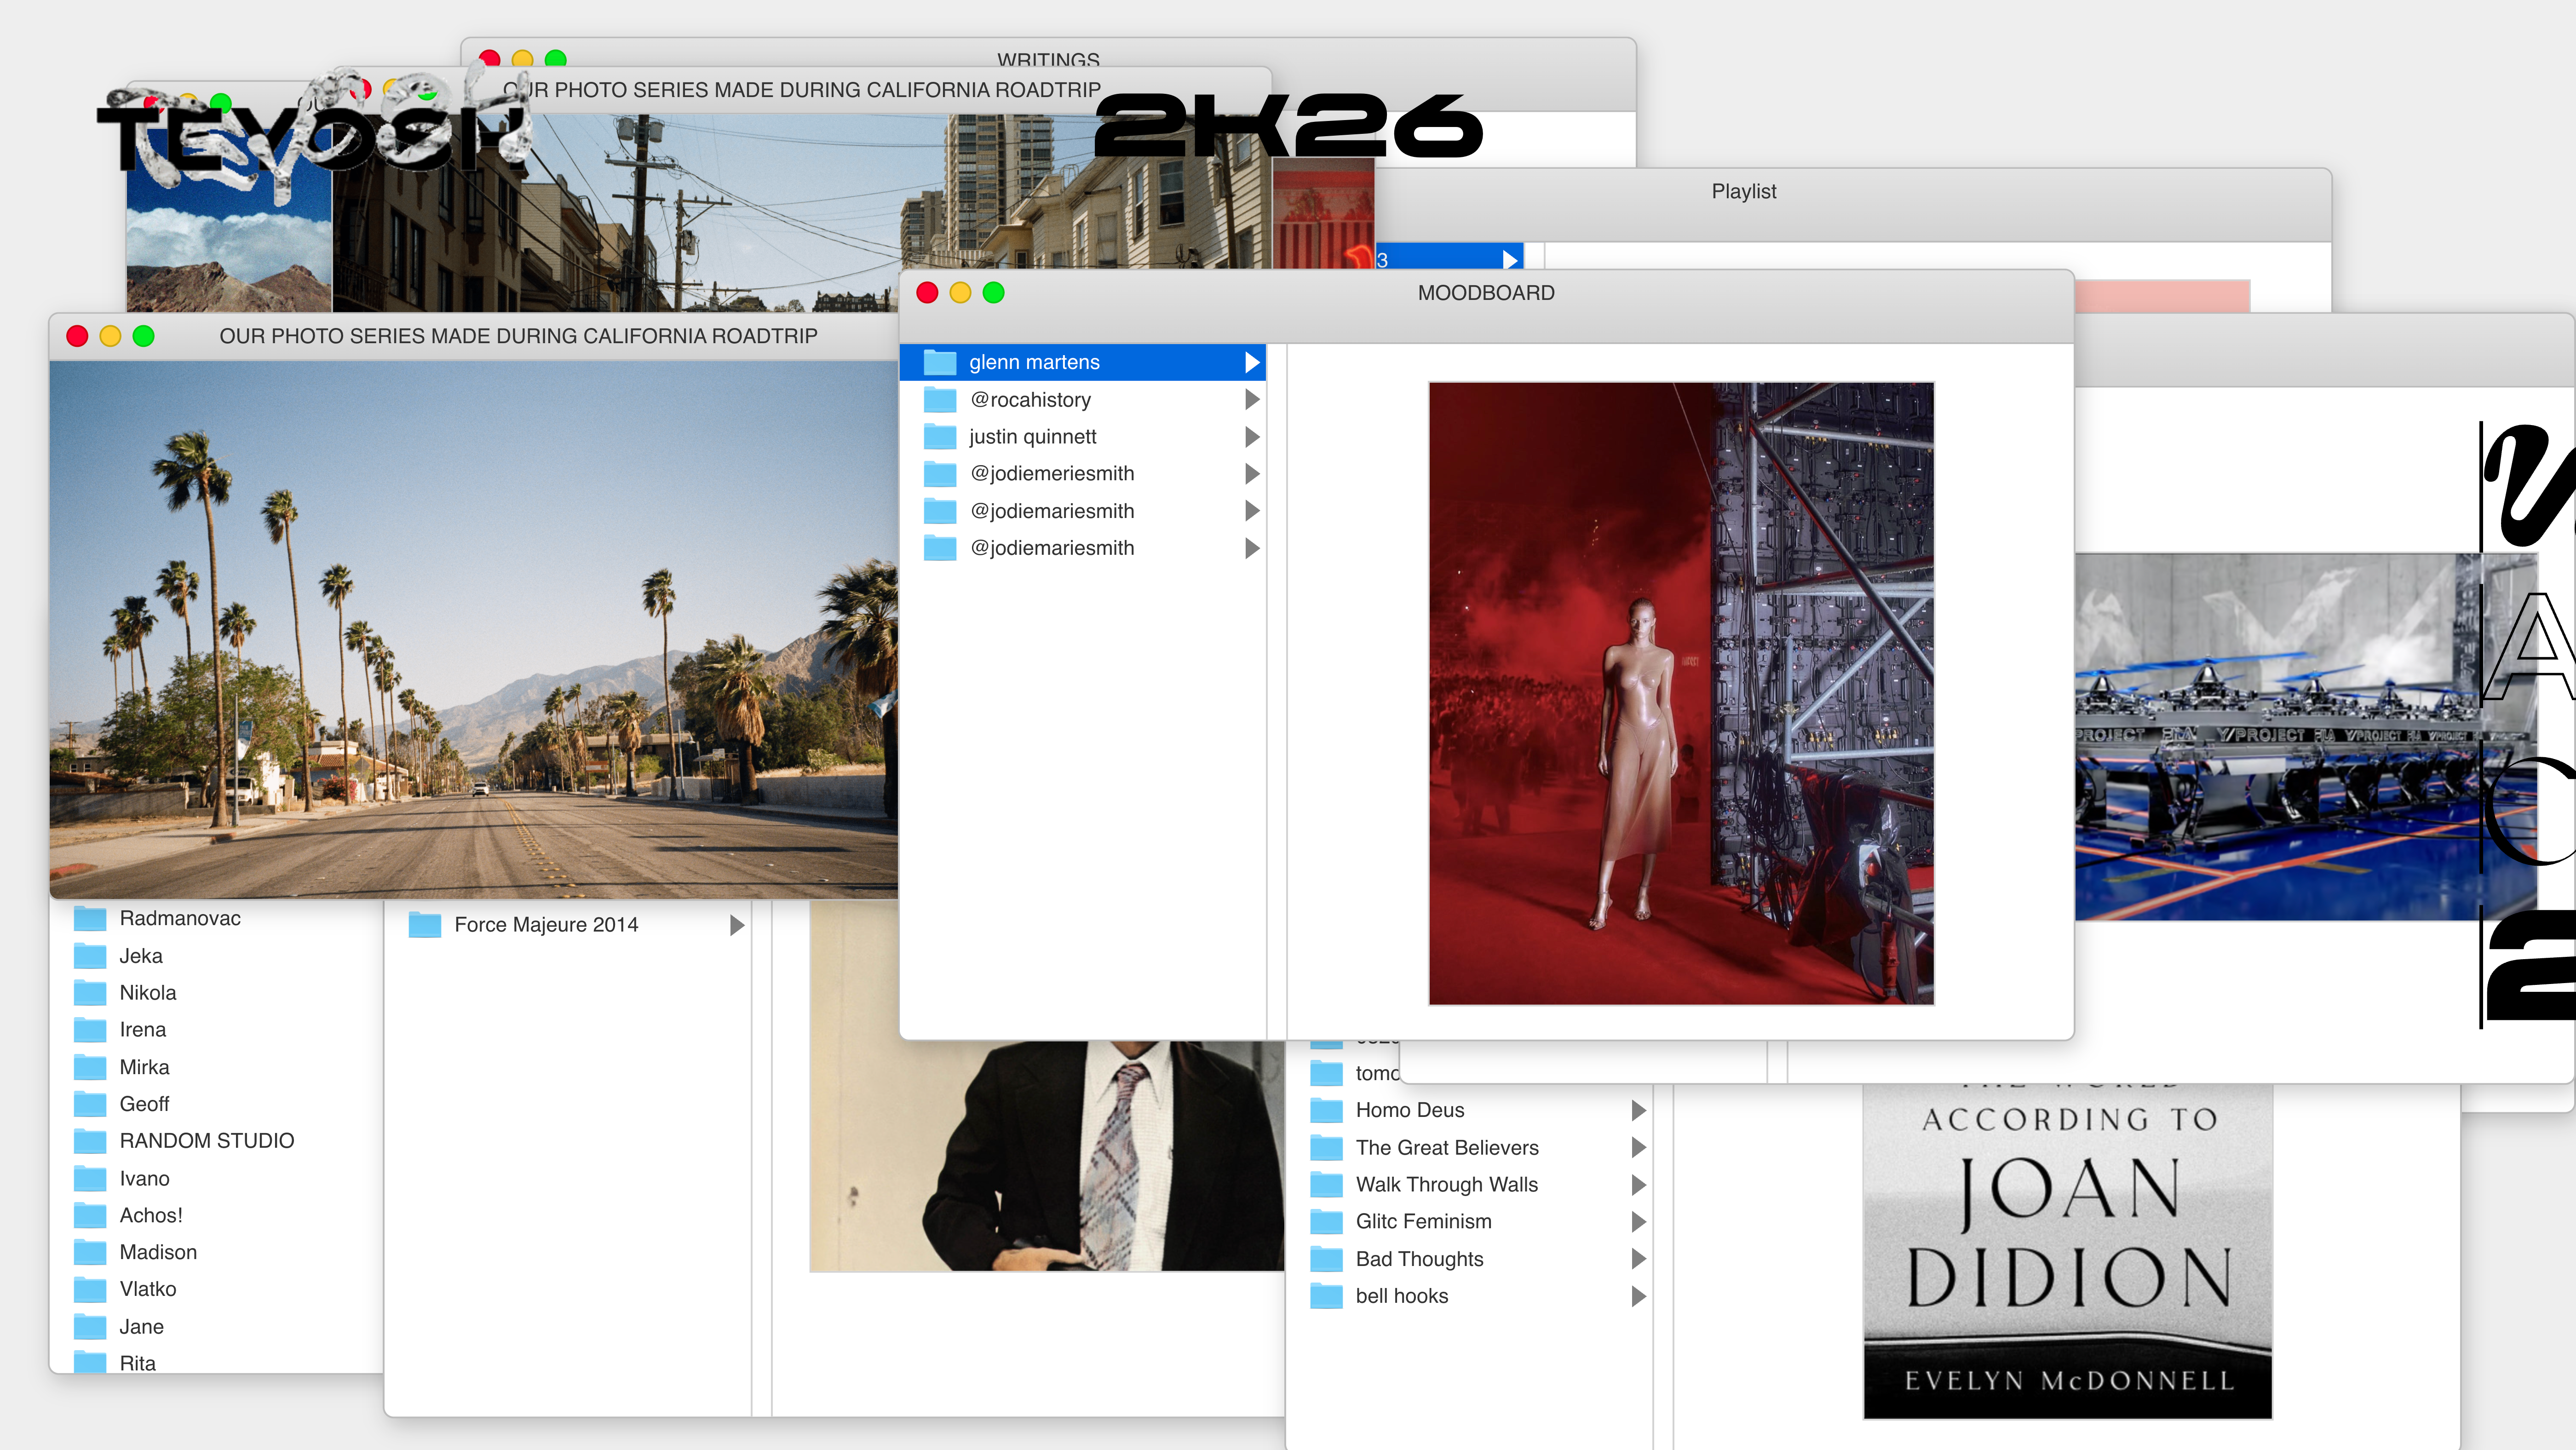The width and height of the screenshot is (2576, 1450).
Task: Open the RANDOM STUDIO folder icon
Action: click(90, 1141)
